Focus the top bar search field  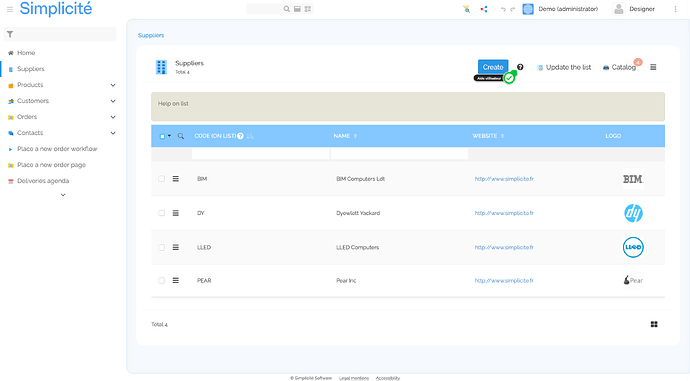point(264,9)
